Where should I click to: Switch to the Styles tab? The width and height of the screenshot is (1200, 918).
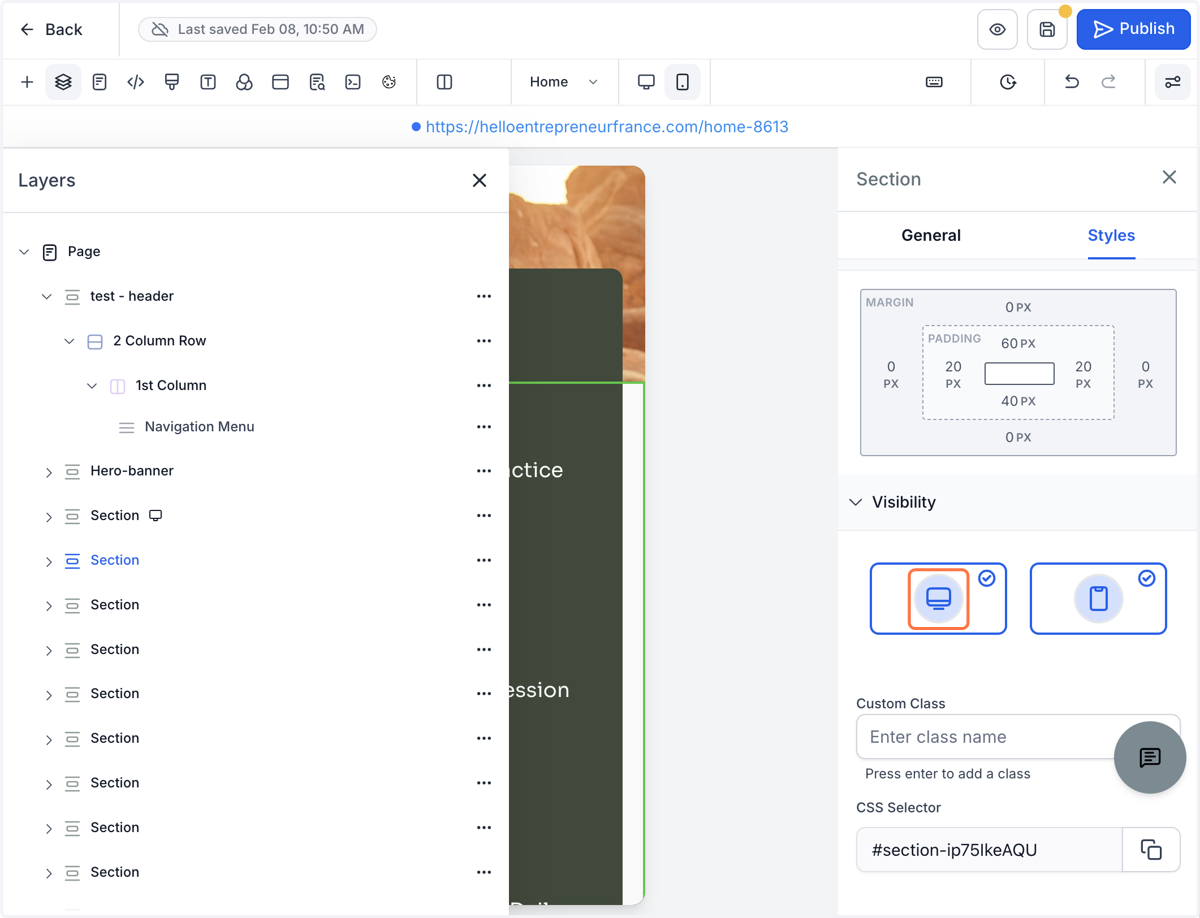point(1111,235)
